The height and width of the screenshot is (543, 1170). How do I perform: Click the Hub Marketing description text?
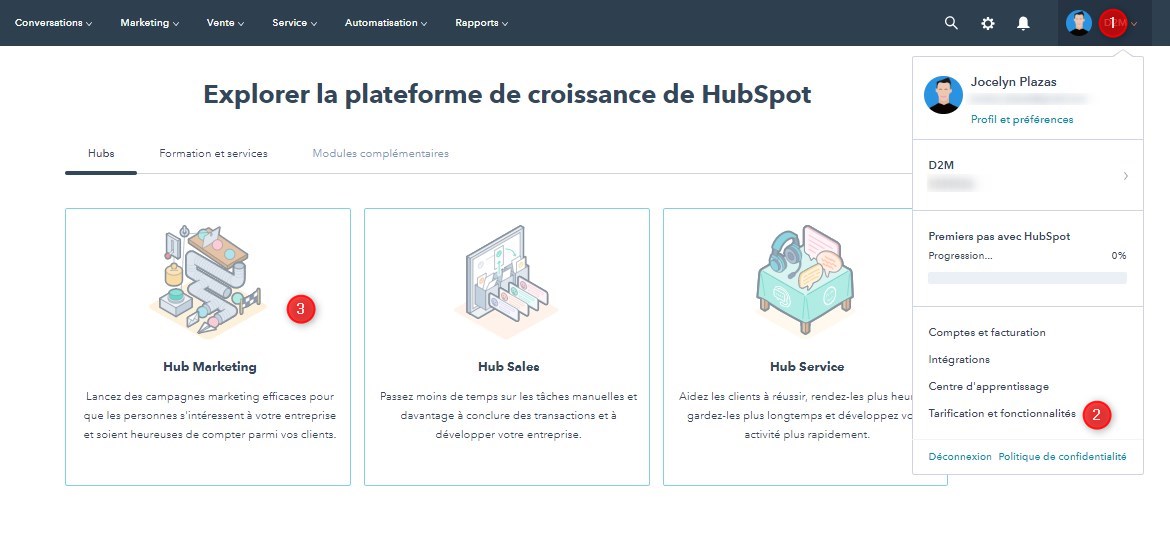pos(210,415)
